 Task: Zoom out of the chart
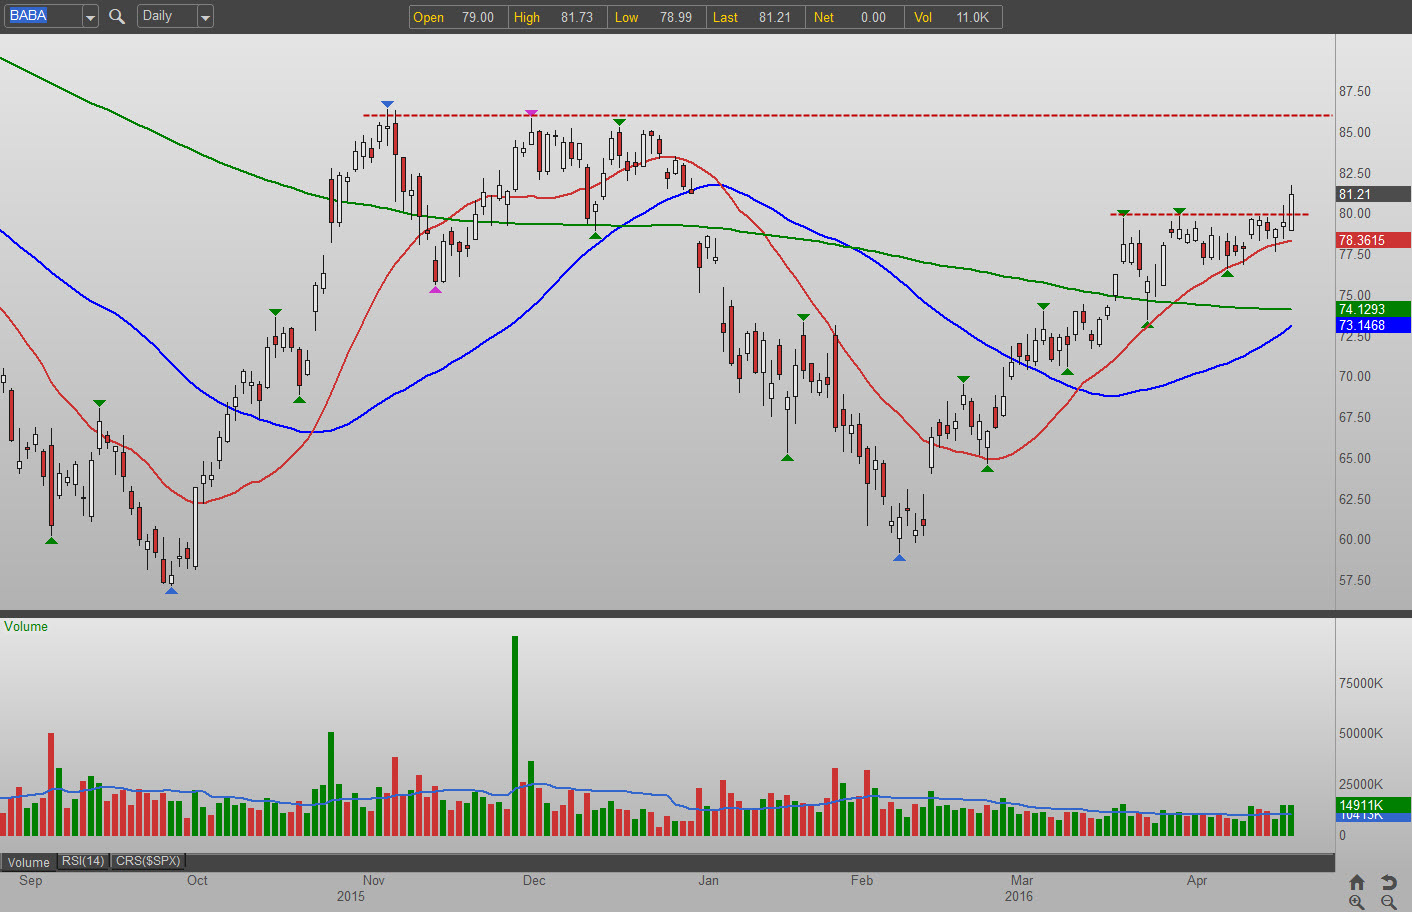(x=1388, y=902)
